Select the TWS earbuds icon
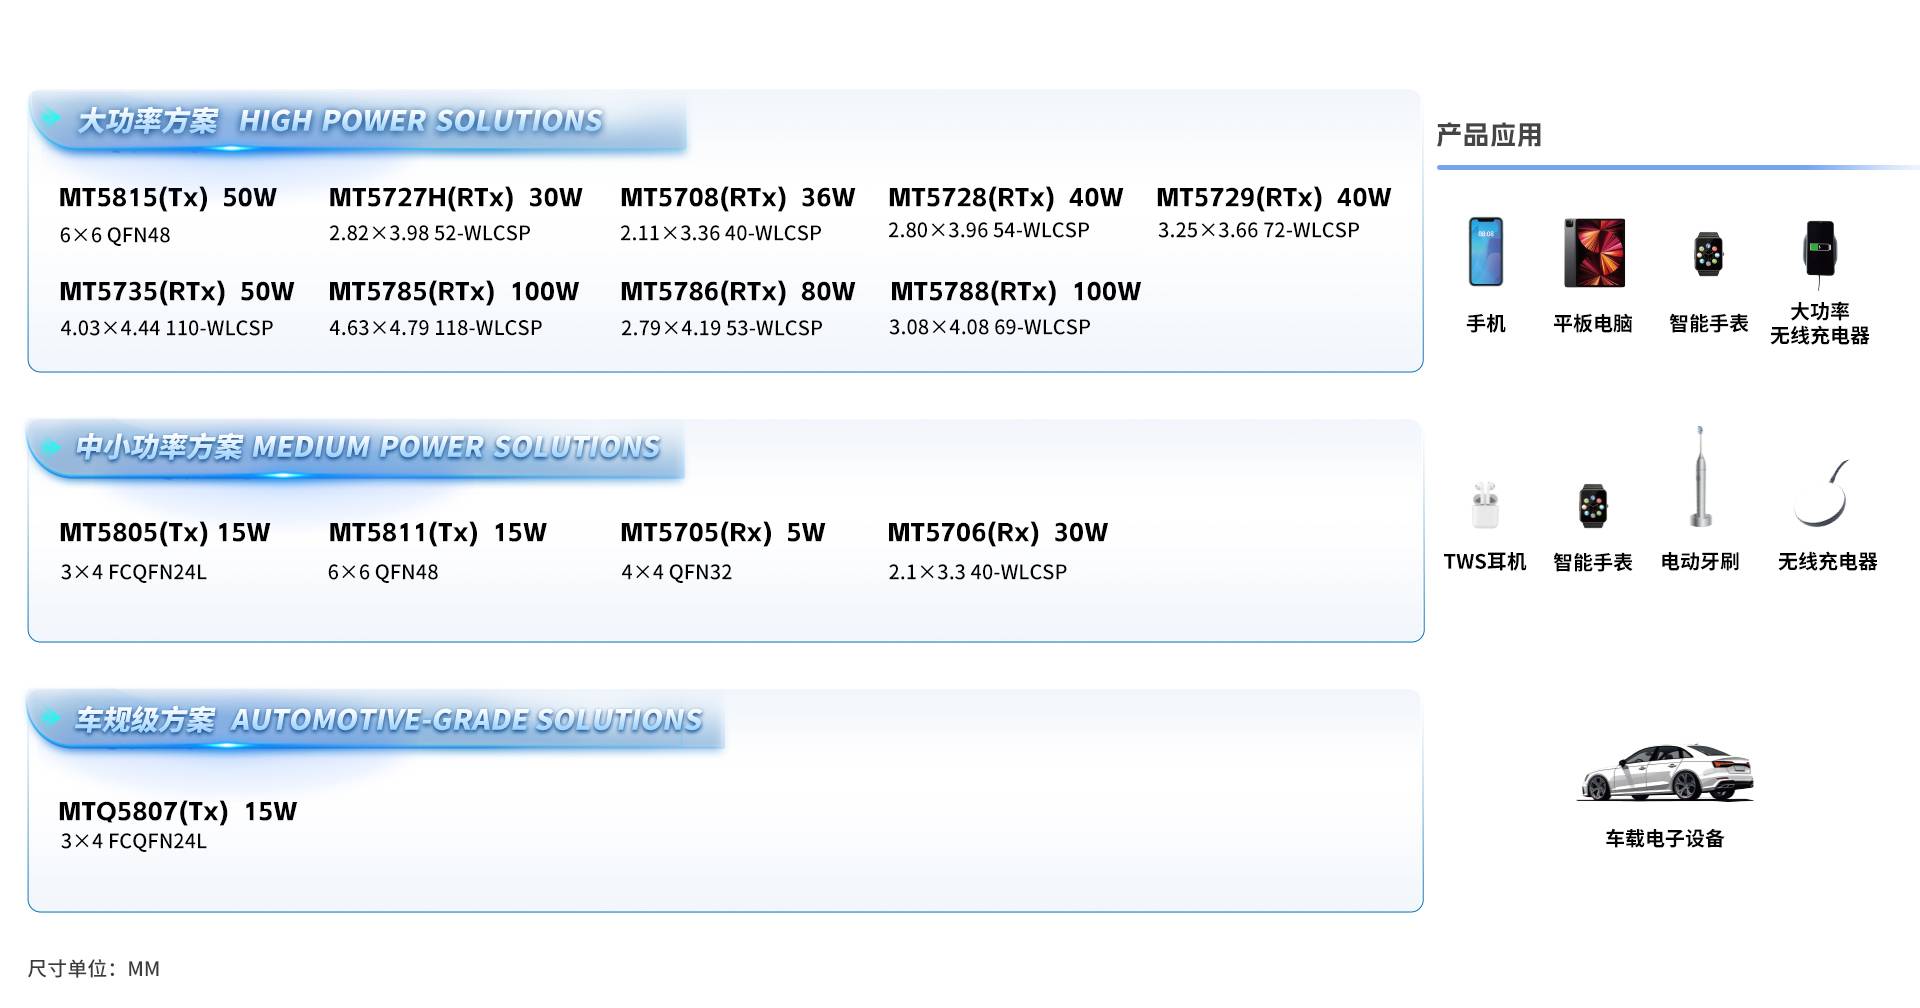Image resolution: width=1920 pixels, height=1008 pixels. pos(1485,505)
